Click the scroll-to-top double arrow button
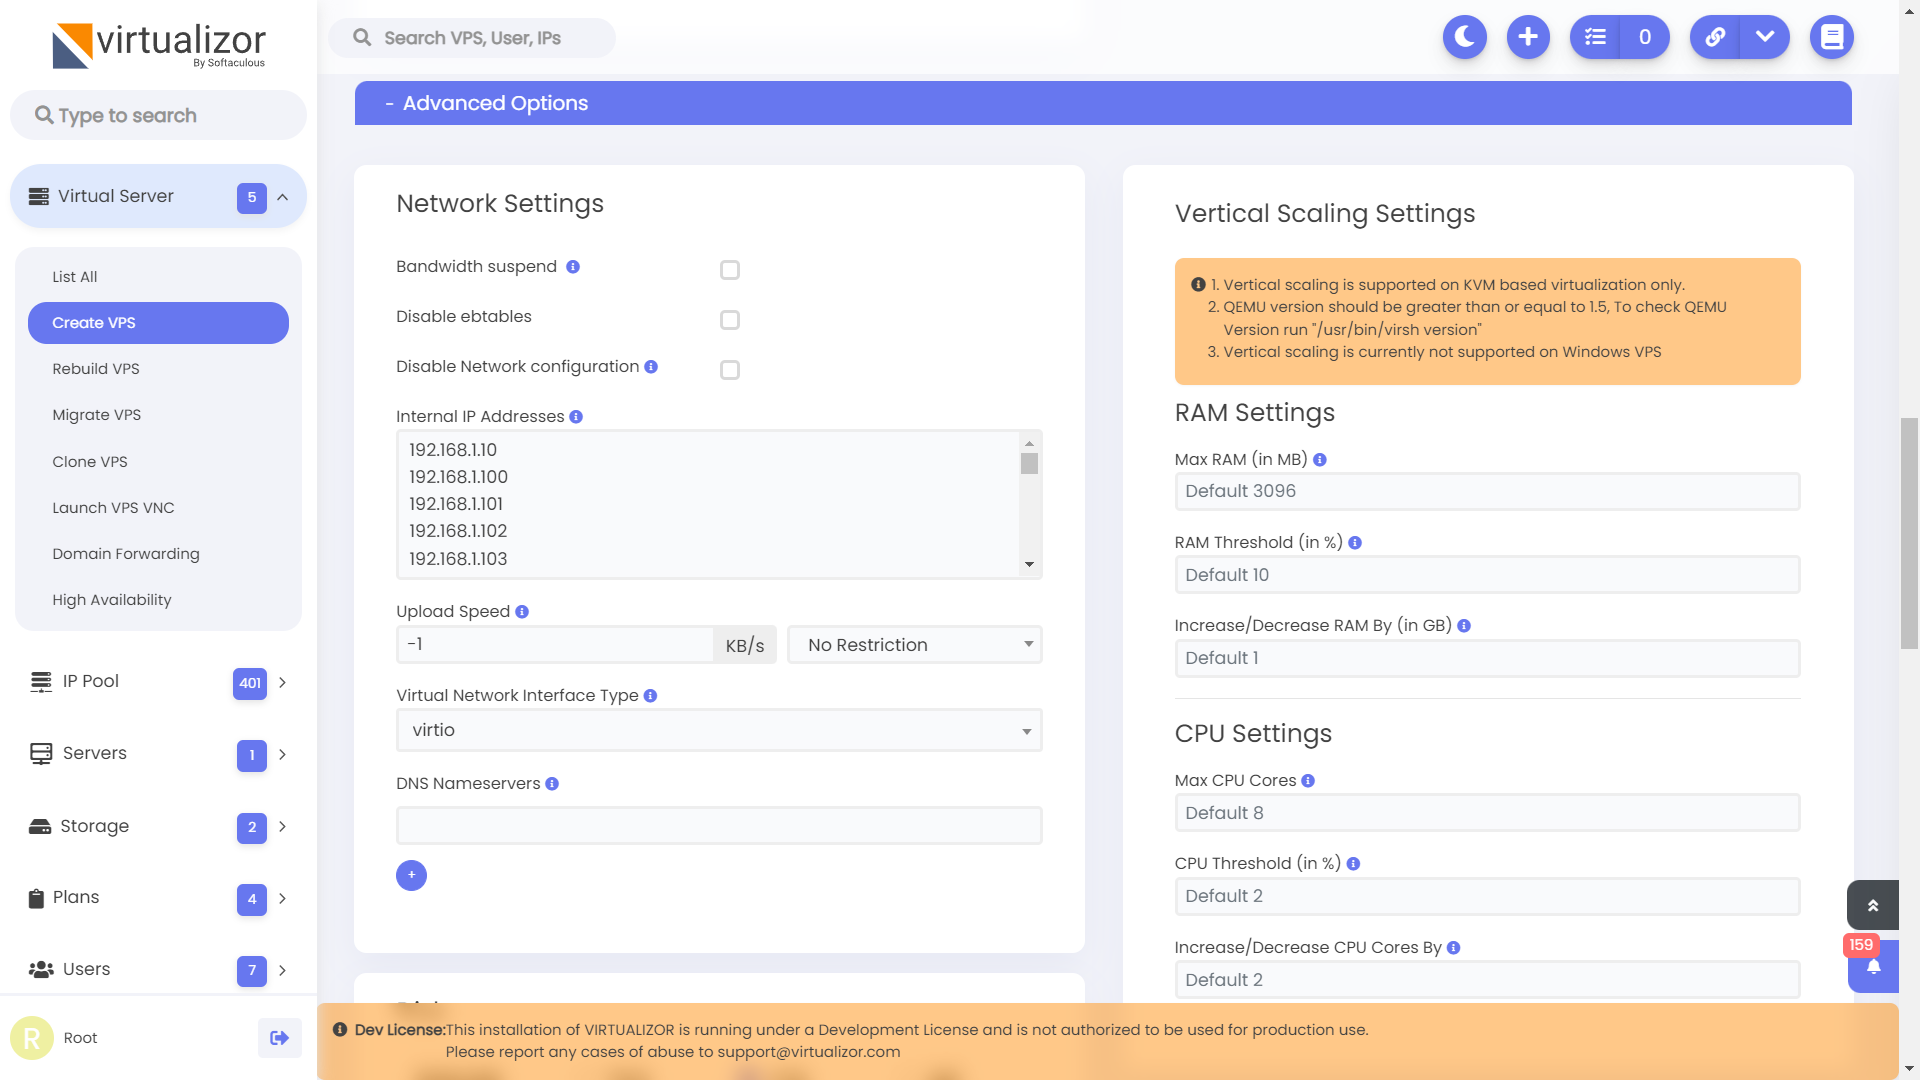This screenshot has width=1920, height=1080. (1873, 905)
